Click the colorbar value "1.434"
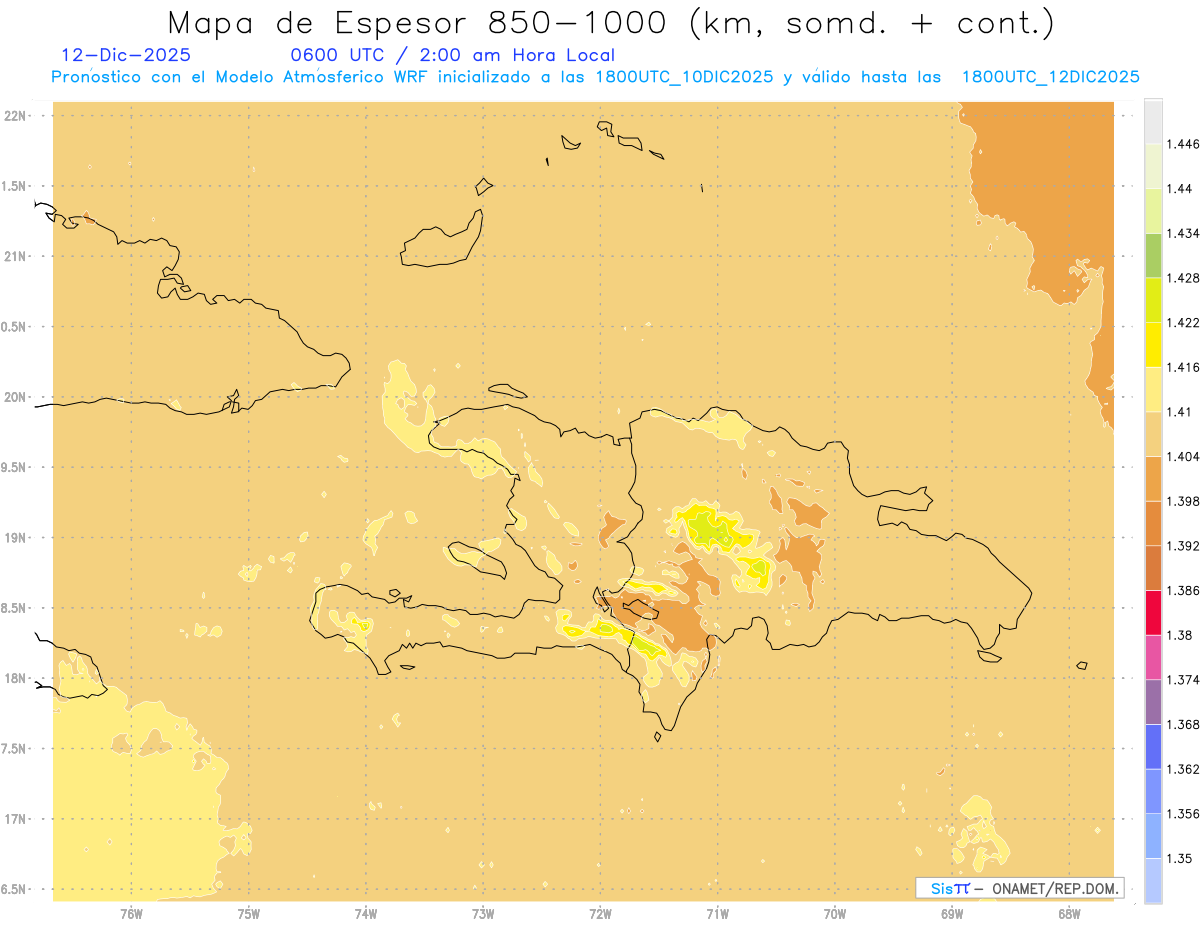 point(1184,233)
